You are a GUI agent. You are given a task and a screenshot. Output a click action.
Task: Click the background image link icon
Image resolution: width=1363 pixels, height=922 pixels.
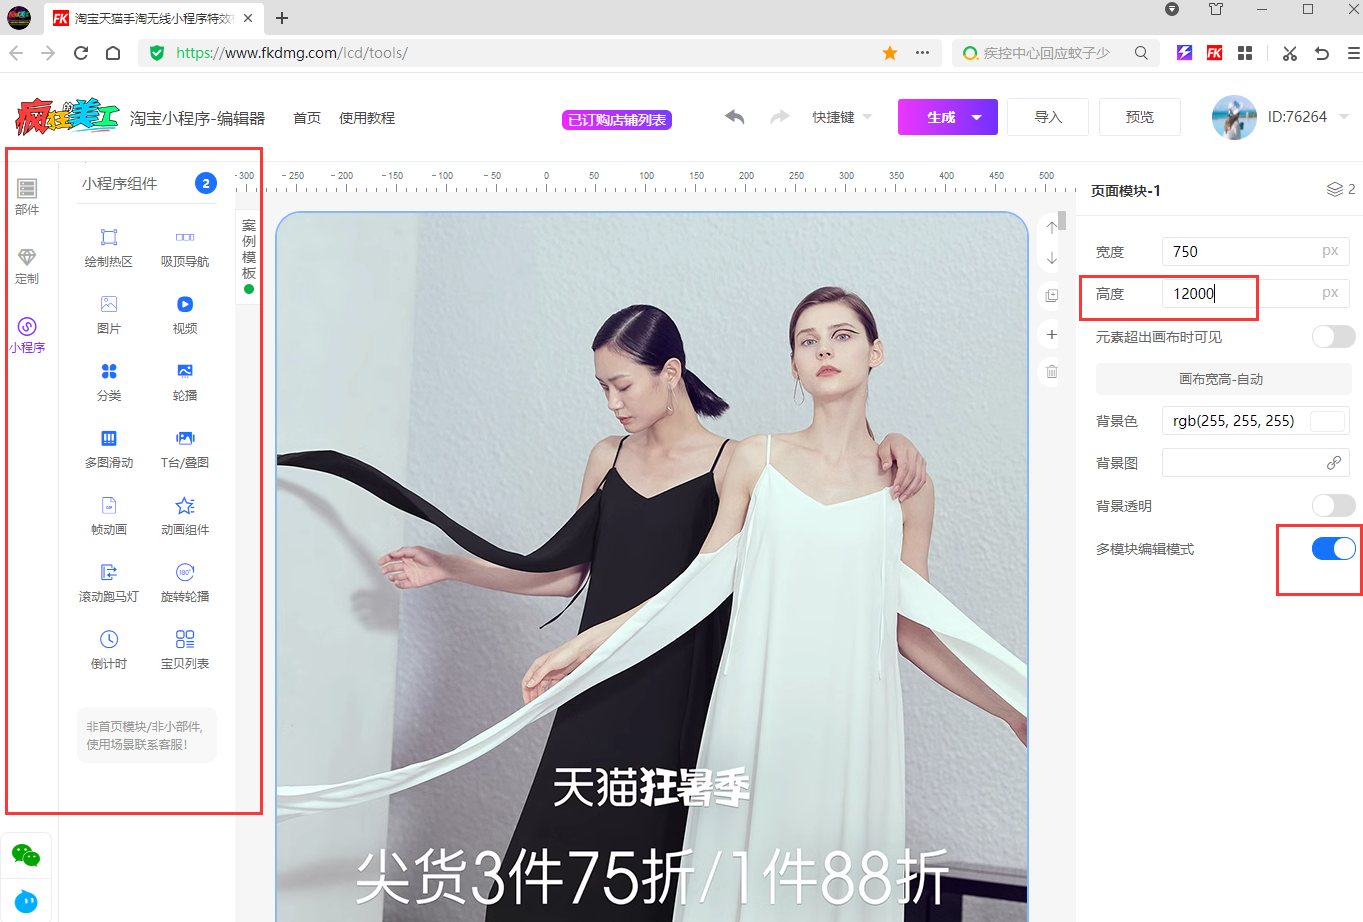(1333, 463)
